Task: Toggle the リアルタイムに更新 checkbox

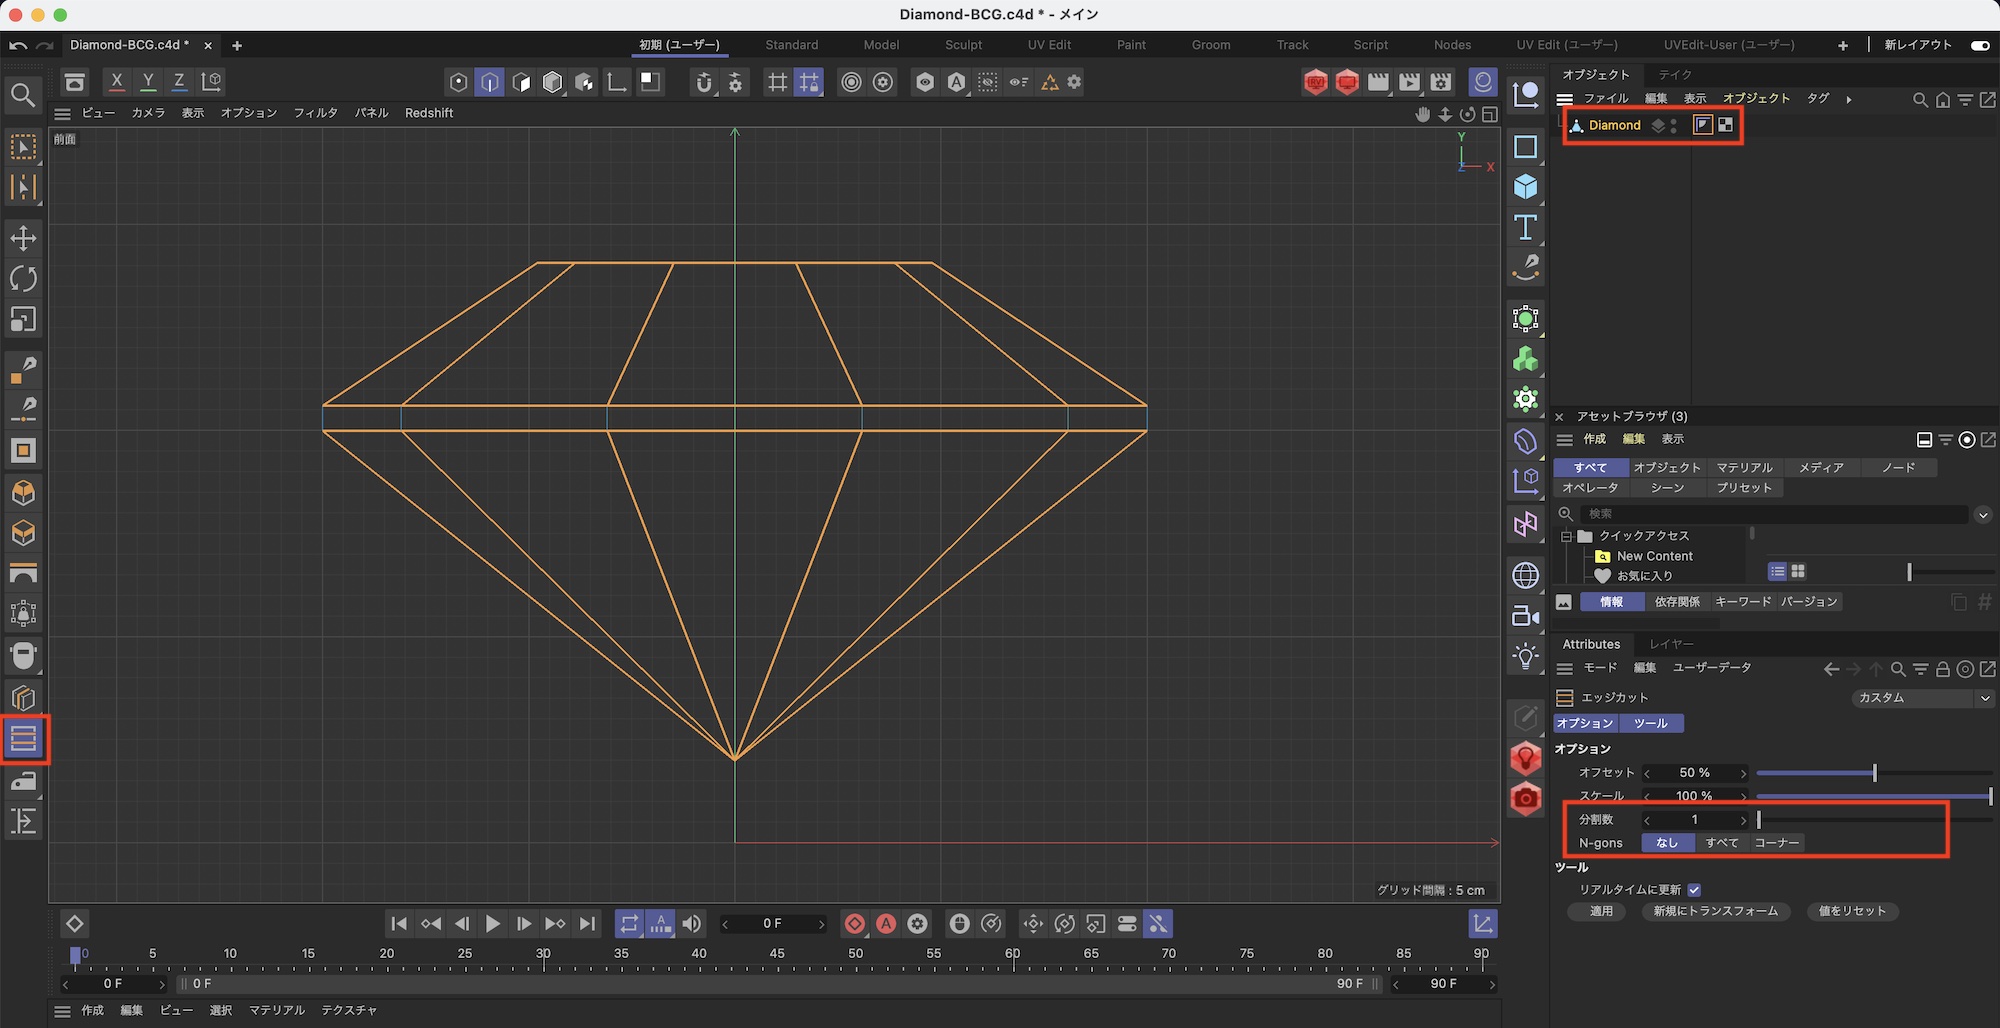Action: [1694, 890]
